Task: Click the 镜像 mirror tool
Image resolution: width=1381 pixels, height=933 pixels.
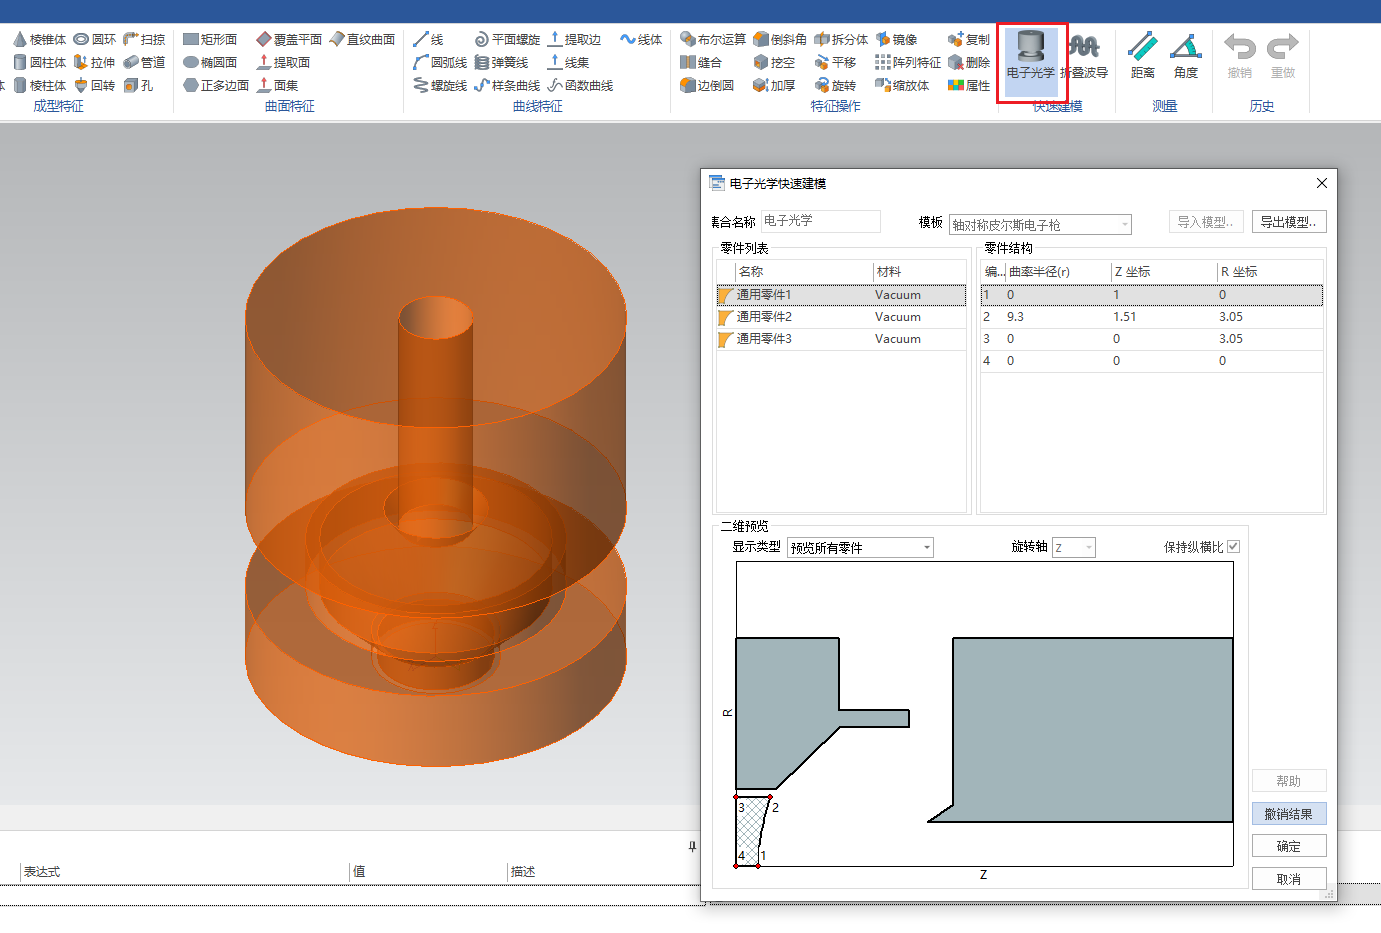Action: pyautogui.click(x=896, y=39)
